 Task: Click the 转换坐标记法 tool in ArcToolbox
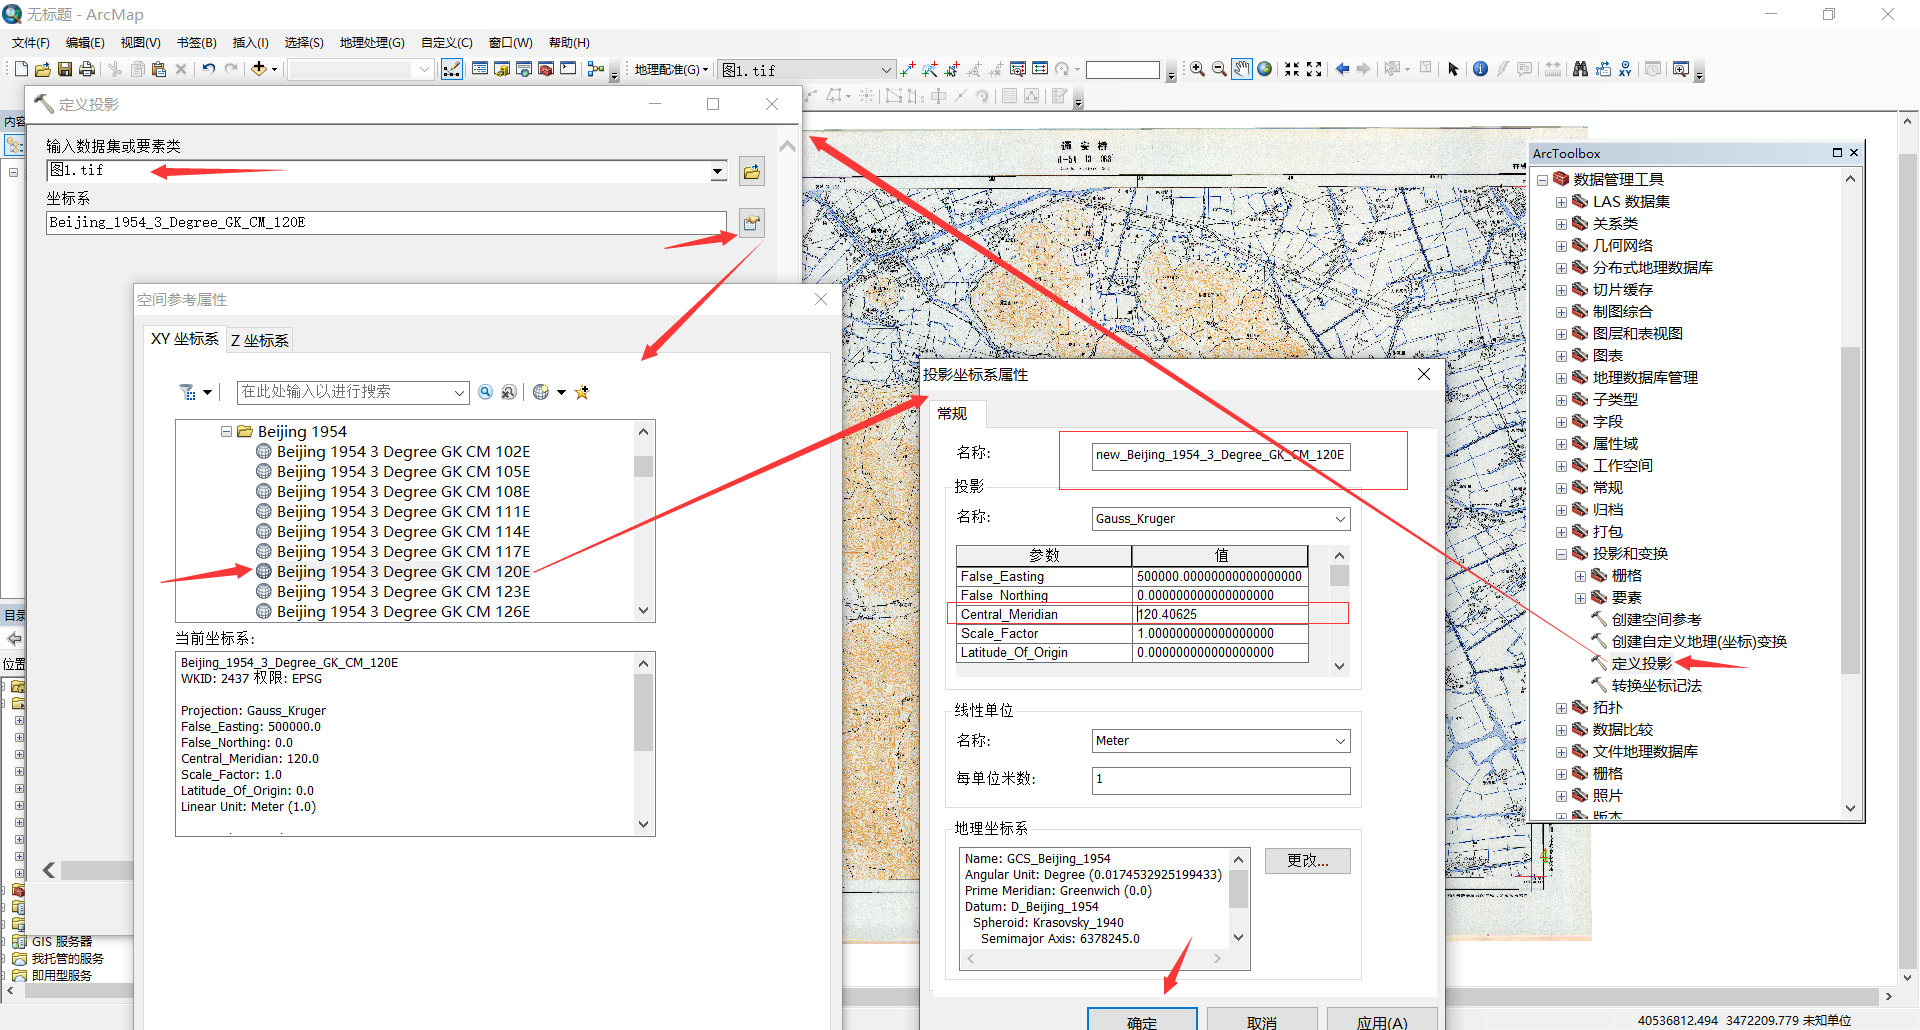[x=1656, y=686]
